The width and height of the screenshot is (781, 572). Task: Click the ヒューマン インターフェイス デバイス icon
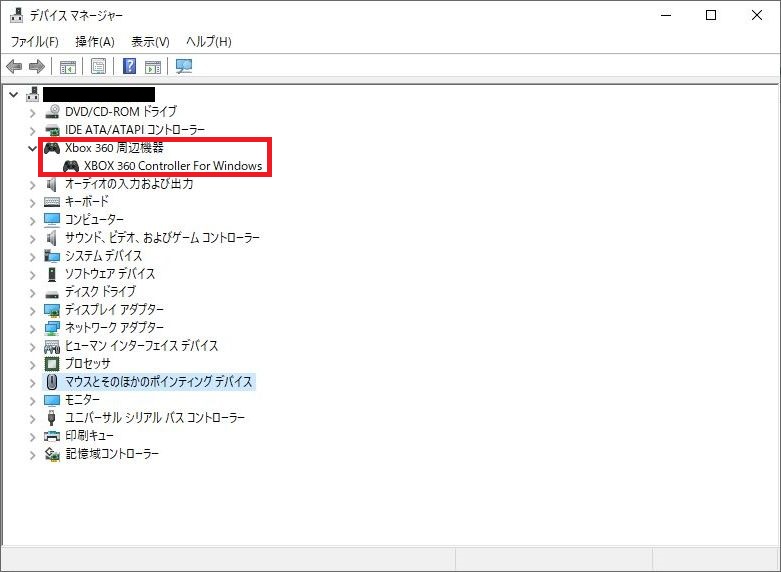click(x=52, y=346)
